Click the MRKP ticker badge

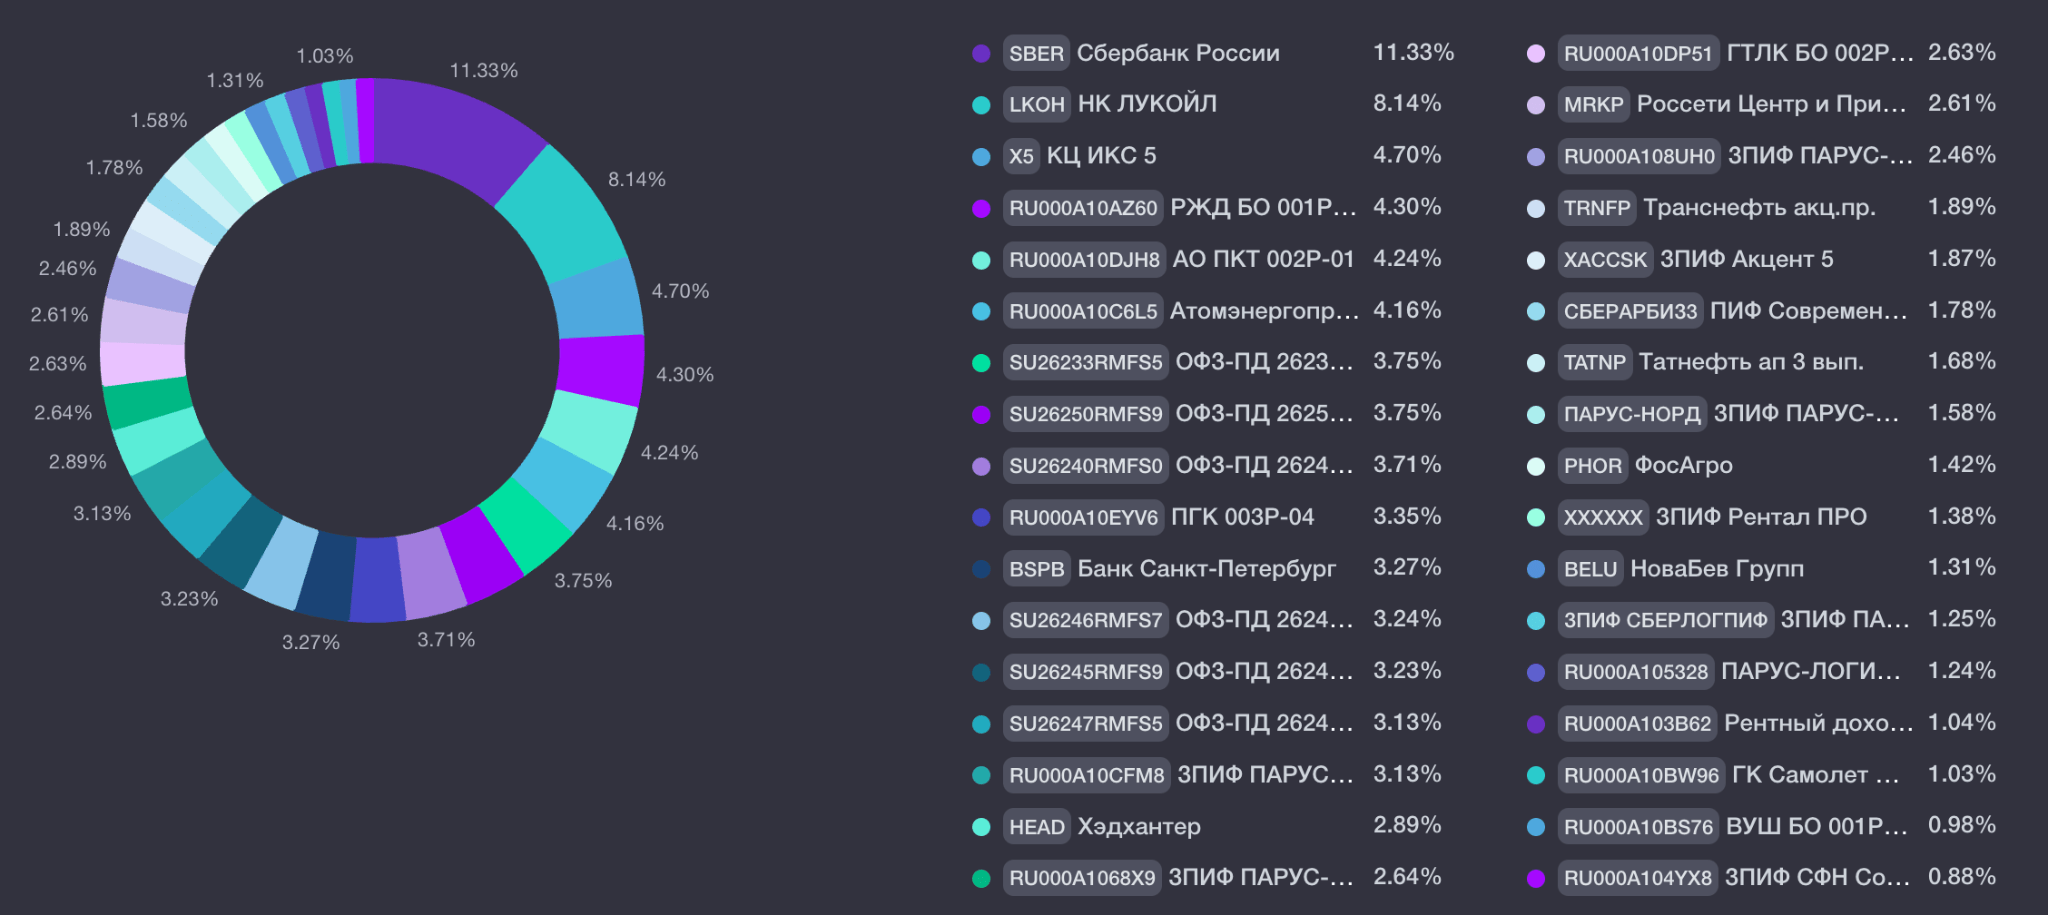[1594, 104]
